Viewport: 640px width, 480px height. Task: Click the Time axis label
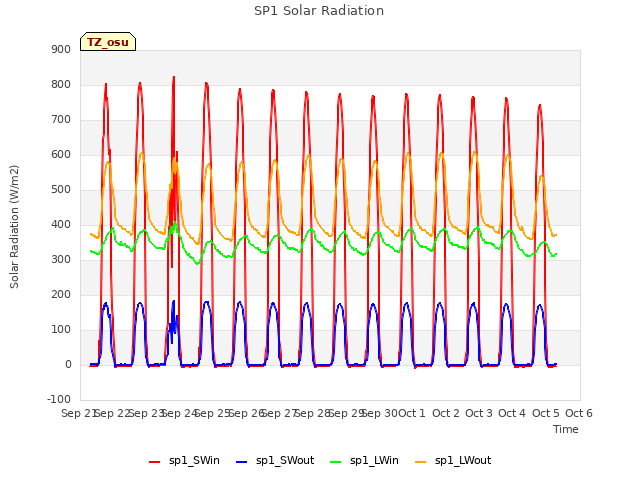click(x=566, y=429)
